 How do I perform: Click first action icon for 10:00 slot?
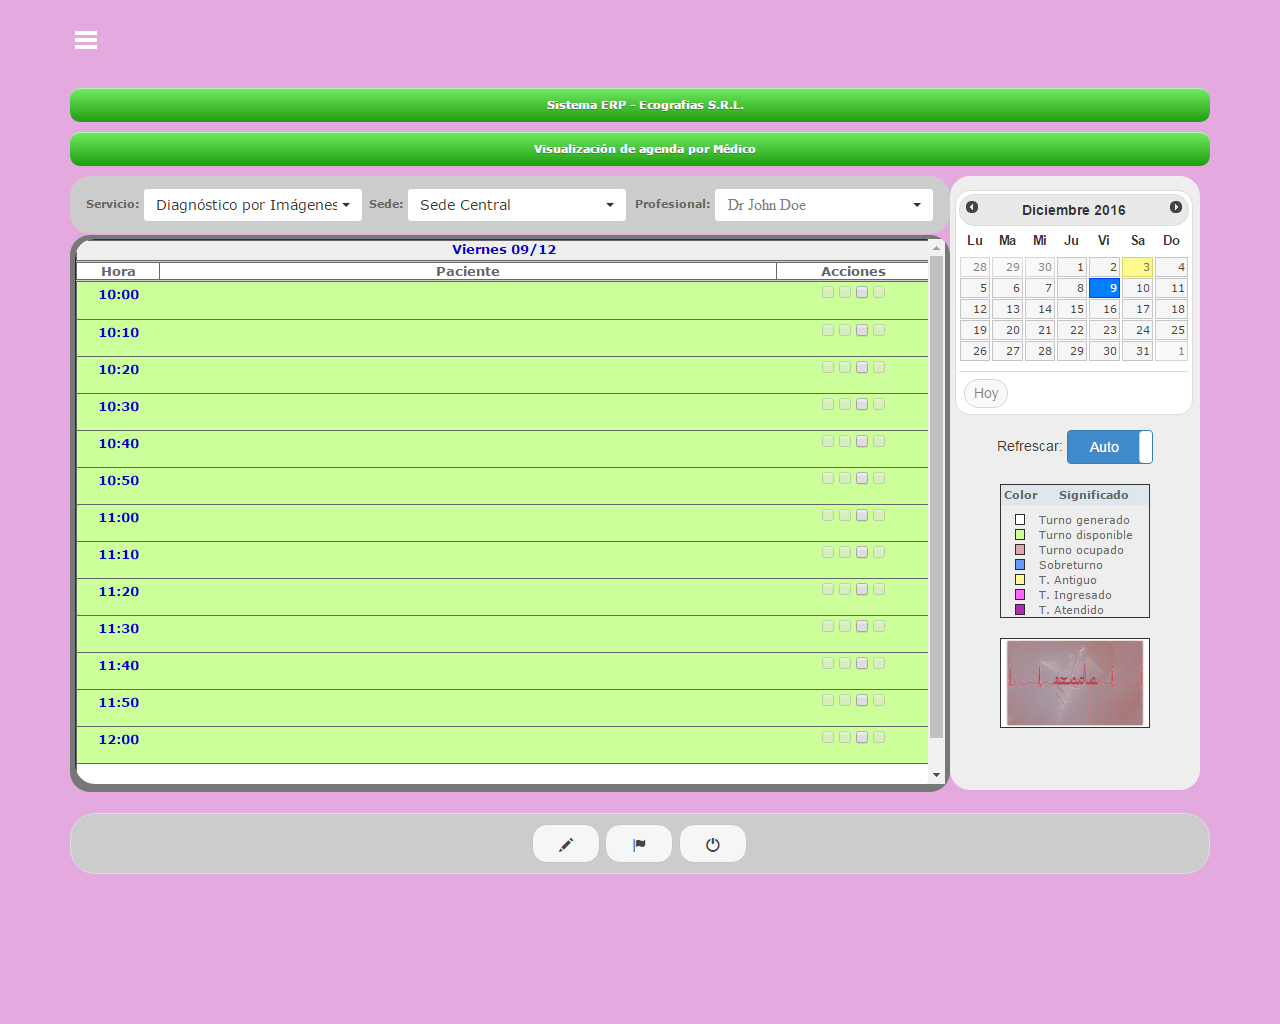(828, 292)
